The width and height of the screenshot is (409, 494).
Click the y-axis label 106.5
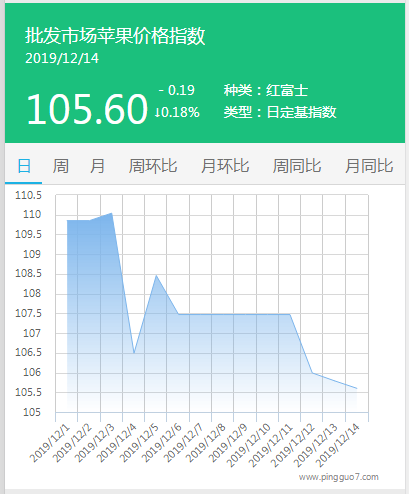[29, 352]
